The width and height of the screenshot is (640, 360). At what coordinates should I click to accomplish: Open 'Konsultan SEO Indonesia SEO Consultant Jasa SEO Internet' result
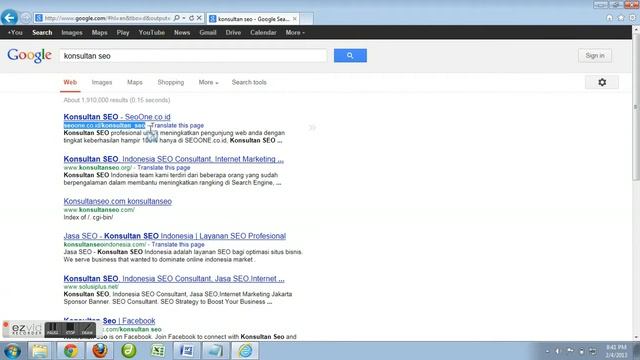(x=174, y=279)
